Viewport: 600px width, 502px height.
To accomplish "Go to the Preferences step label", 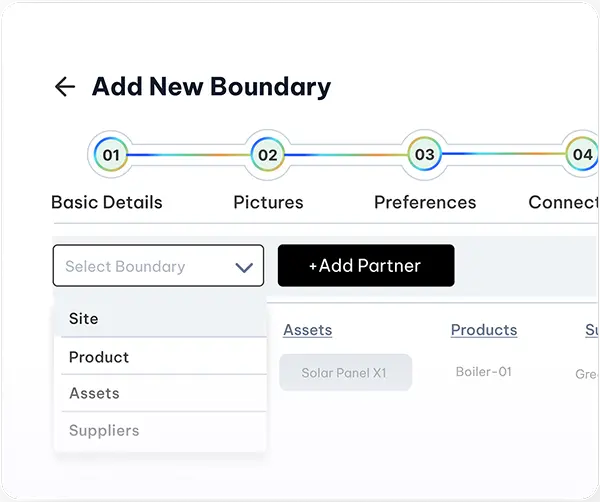I will 425,202.
